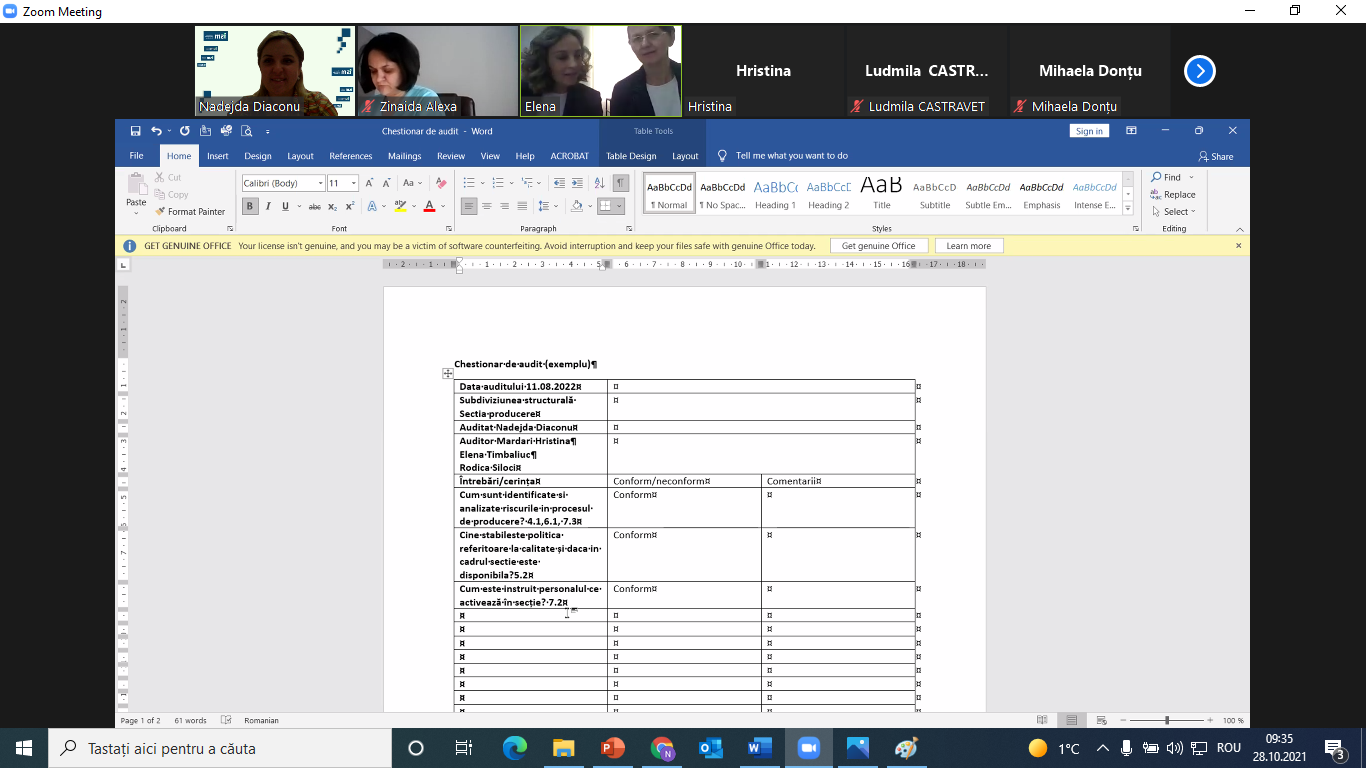Viewport: 1366px width, 768px height.
Task: Increase font size with the Grow Font icon
Action: (369, 183)
